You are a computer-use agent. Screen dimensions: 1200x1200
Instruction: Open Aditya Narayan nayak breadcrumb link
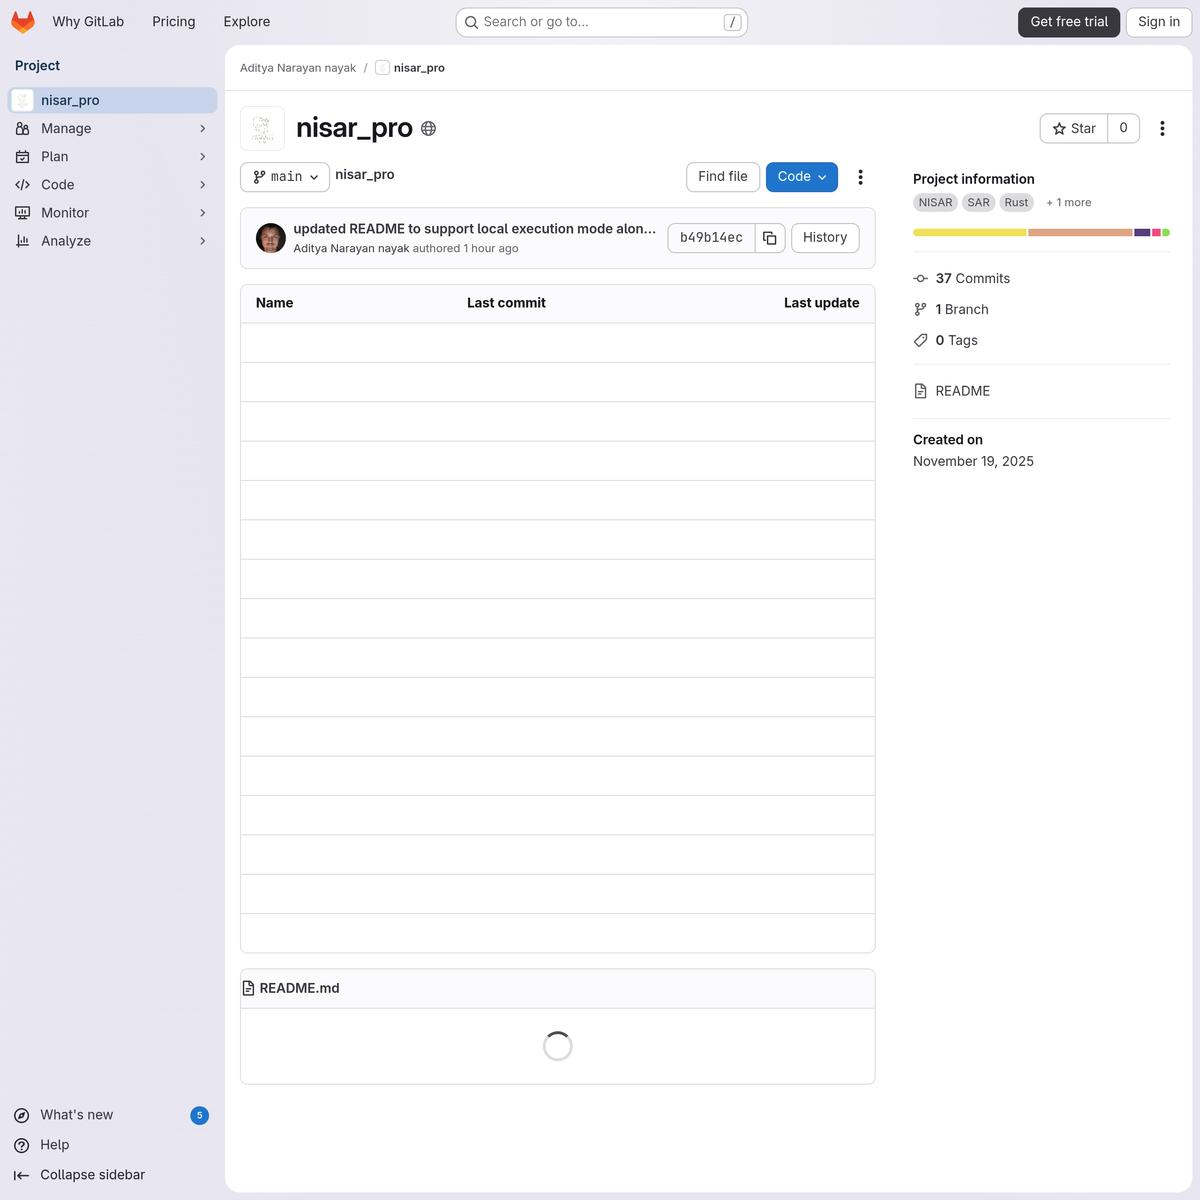click(x=298, y=68)
